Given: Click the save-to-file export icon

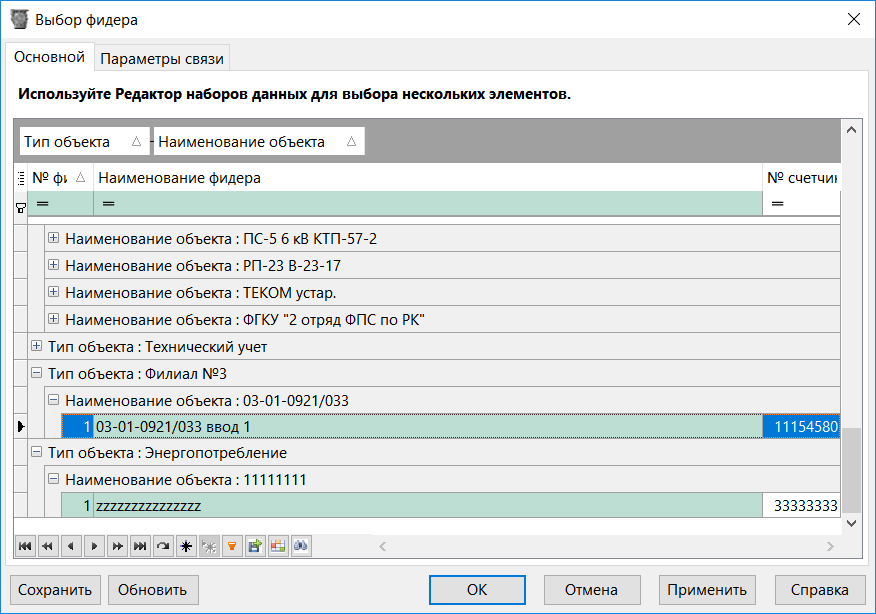Looking at the screenshot, I should (x=255, y=546).
